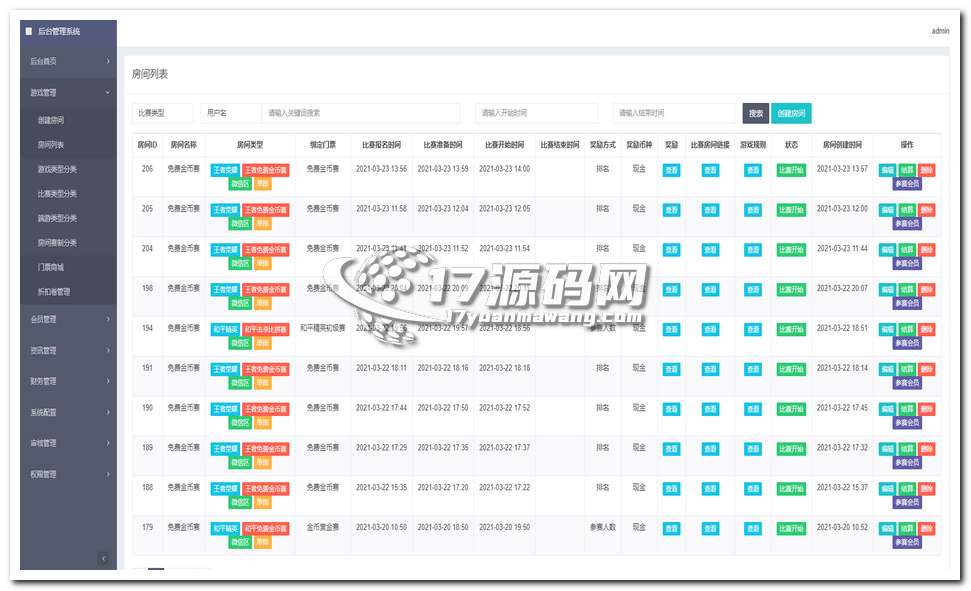Screen dimensions: 971x591
Task: Collapse the 游戏管理 sidebar section
Action: [67, 93]
